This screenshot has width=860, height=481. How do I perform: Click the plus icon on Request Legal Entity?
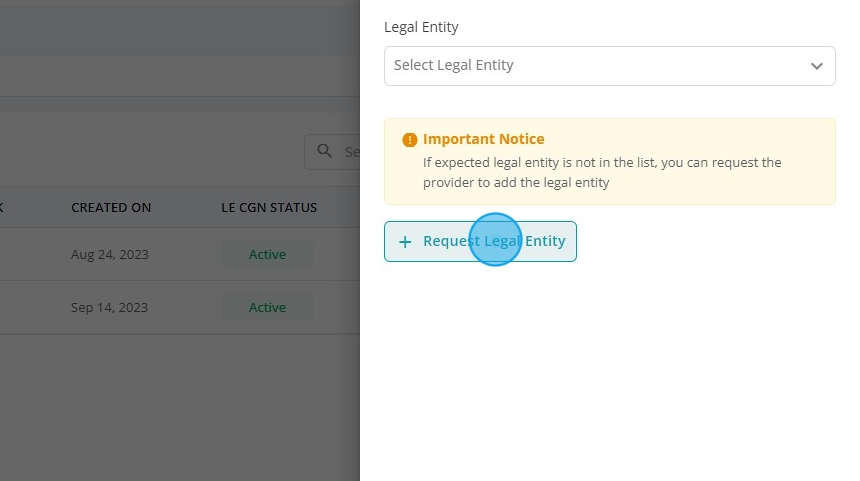coord(405,242)
